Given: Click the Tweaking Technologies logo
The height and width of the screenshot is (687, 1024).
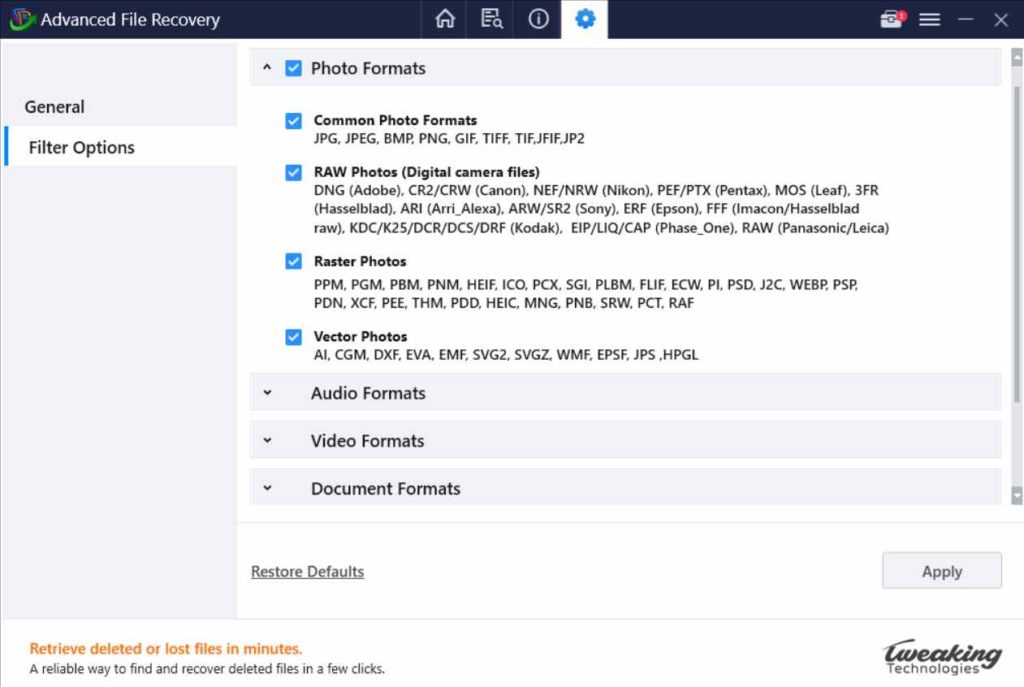Looking at the screenshot, I should (x=942, y=656).
